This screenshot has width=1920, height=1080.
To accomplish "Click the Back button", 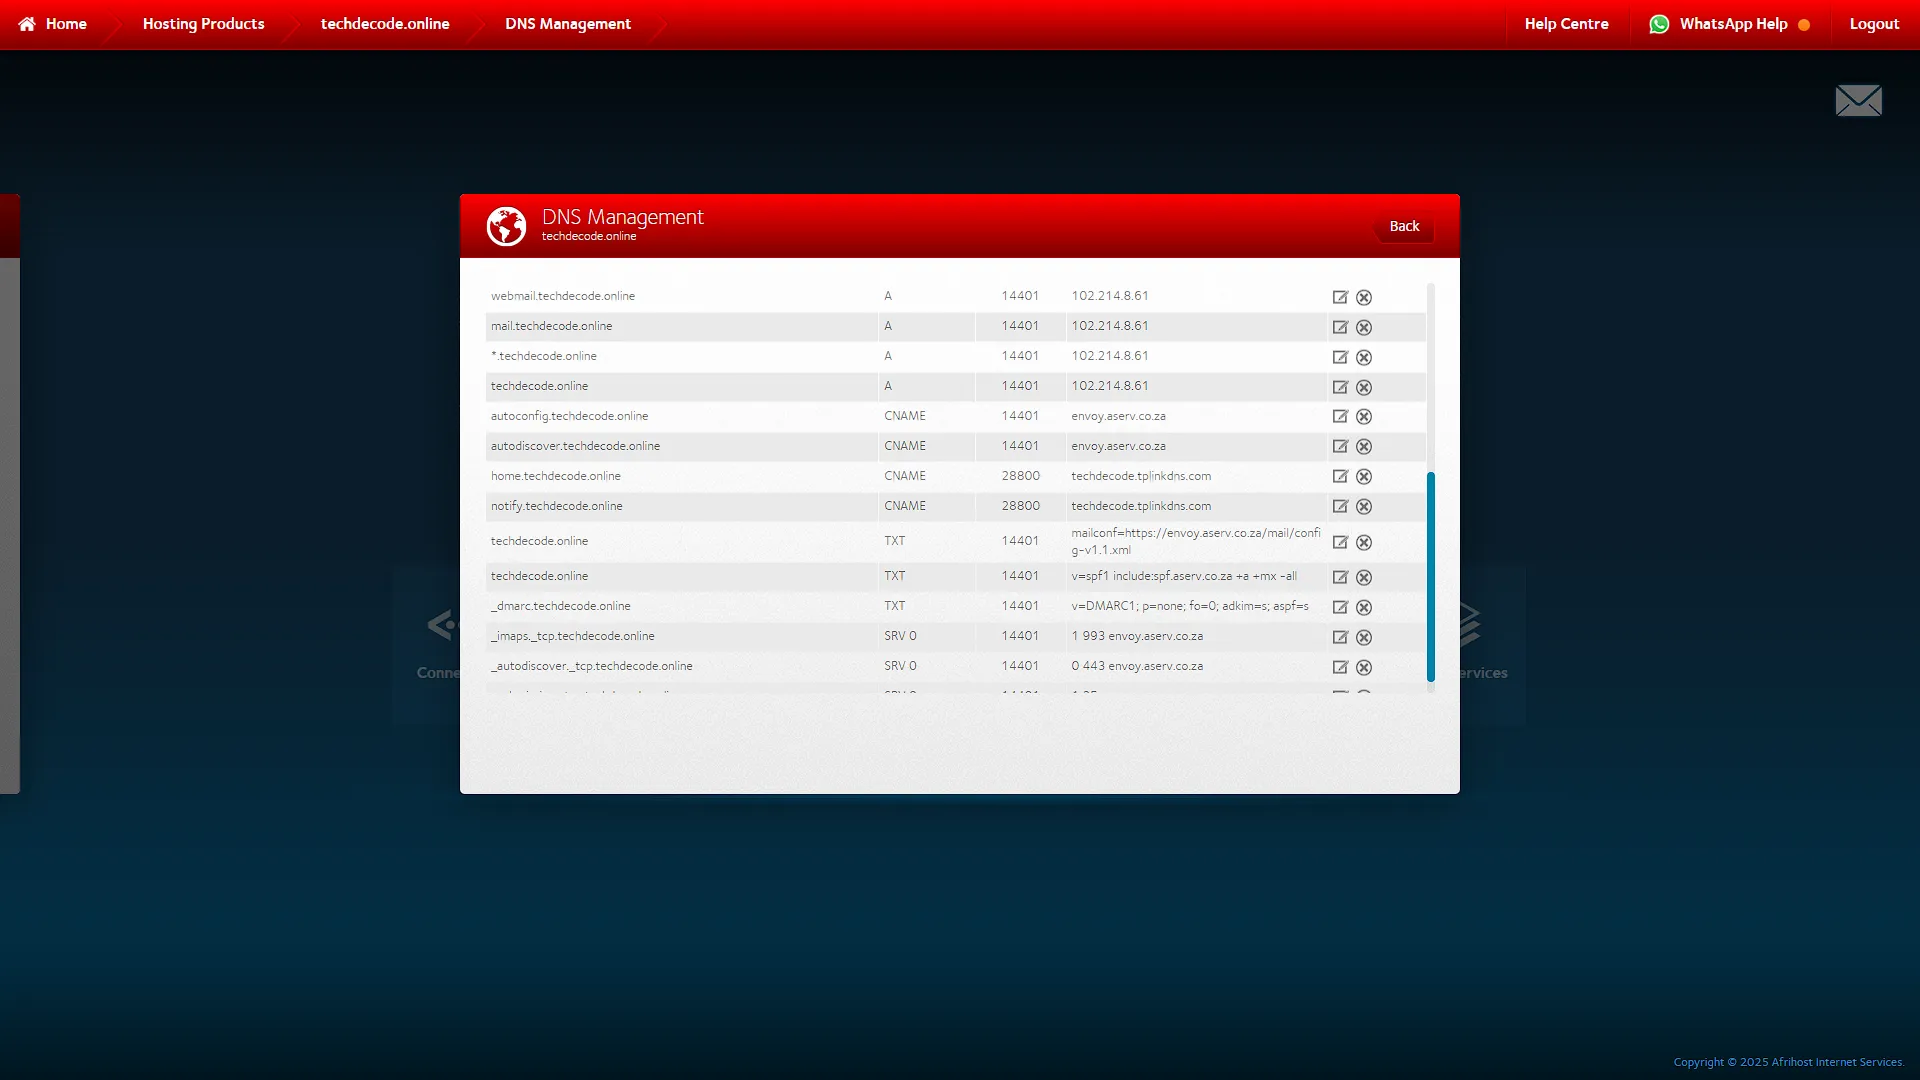I will tap(1404, 226).
